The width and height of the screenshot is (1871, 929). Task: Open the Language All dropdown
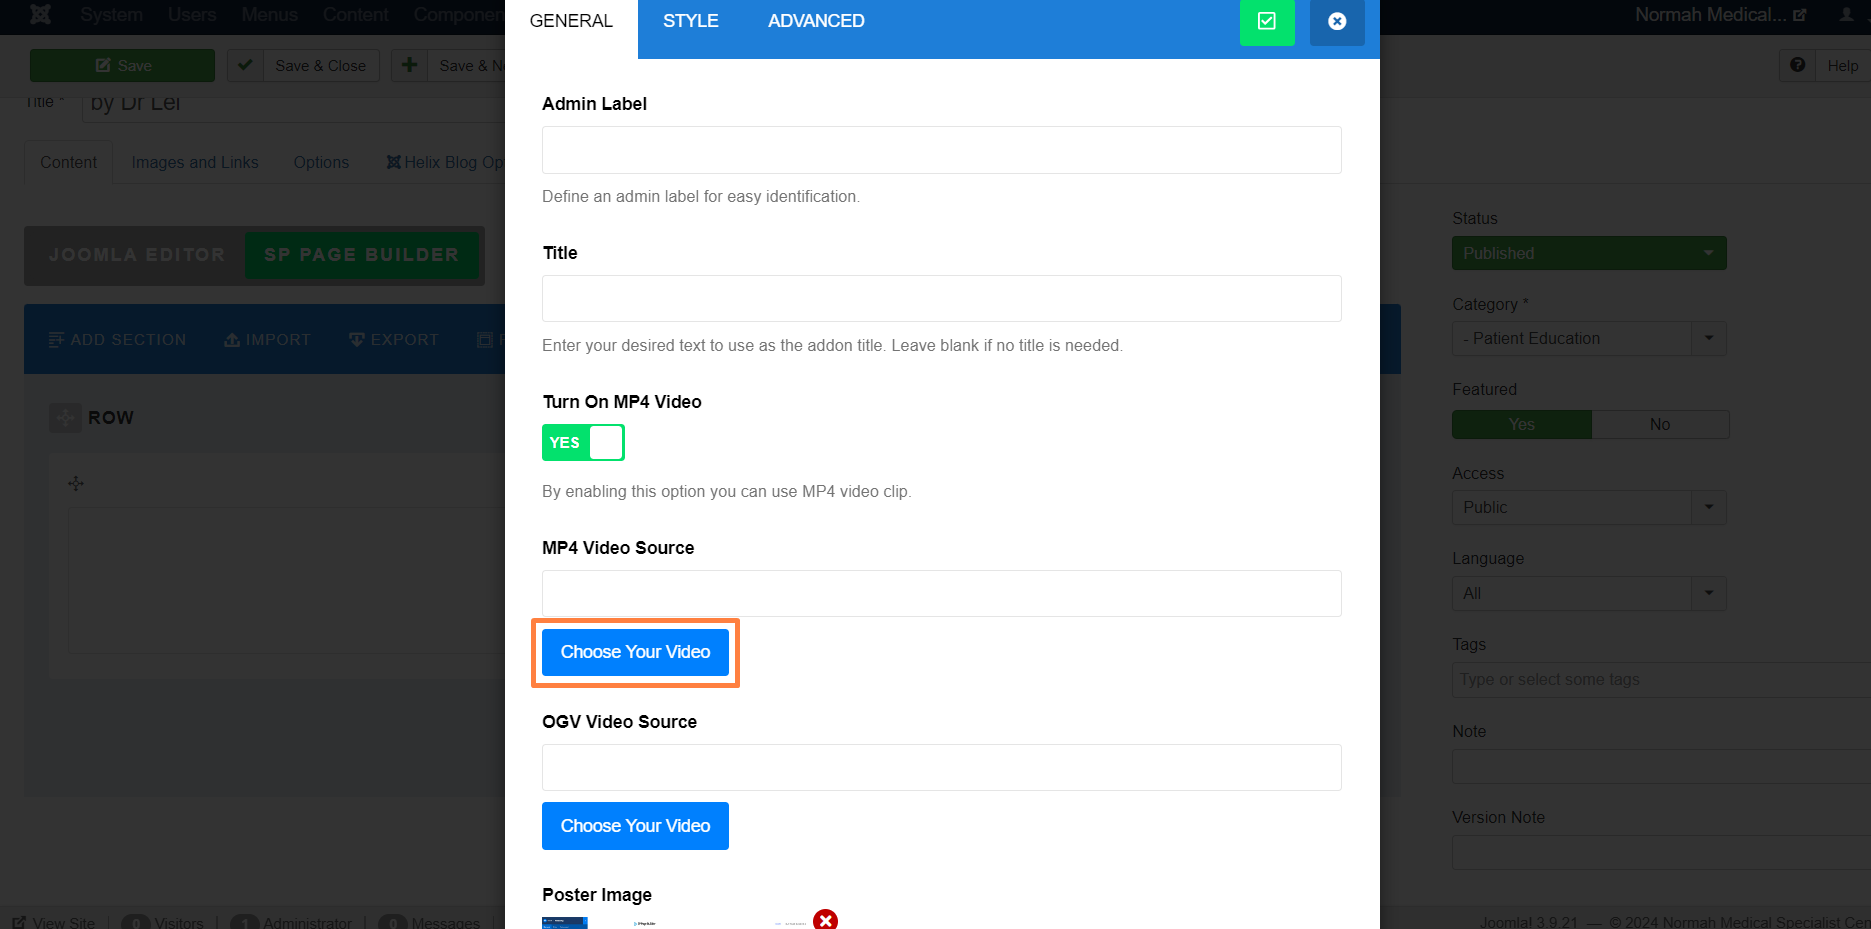click(x=1589, y=593)
